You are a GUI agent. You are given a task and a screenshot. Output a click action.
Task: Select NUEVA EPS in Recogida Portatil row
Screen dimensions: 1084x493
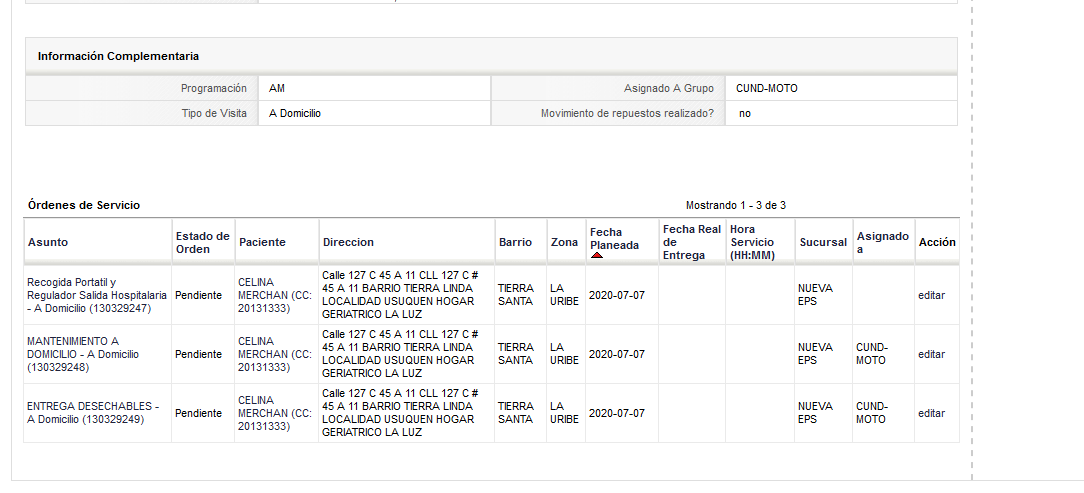pos(815,295)
